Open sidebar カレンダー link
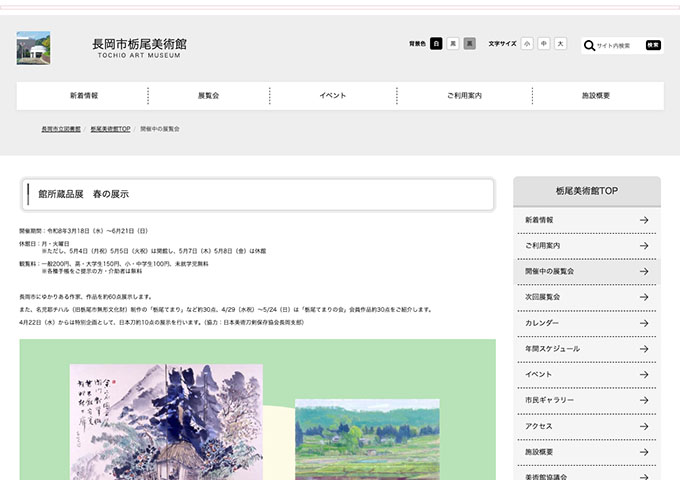This screenshot has height=480, width=680. [587, 323]
